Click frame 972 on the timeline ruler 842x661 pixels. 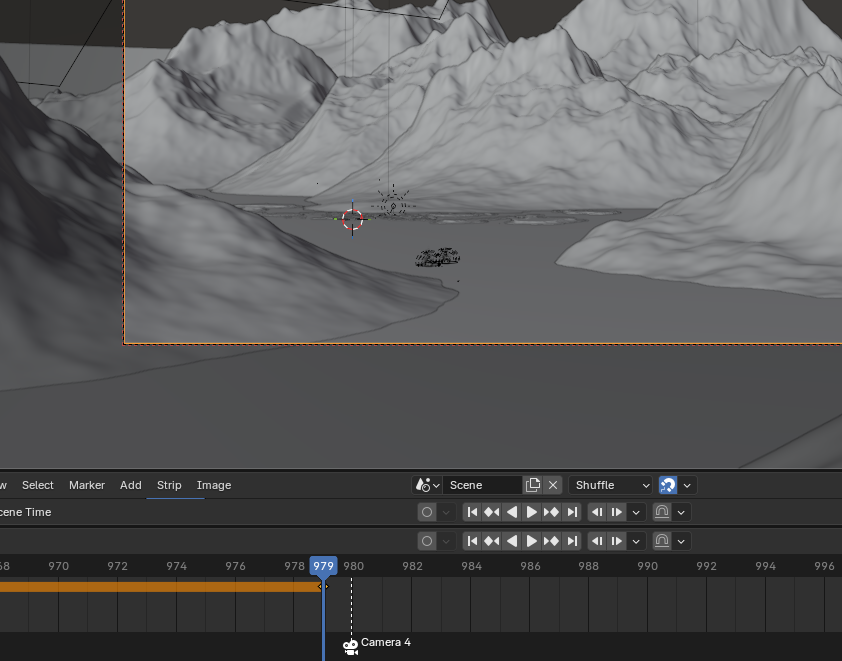117,566
